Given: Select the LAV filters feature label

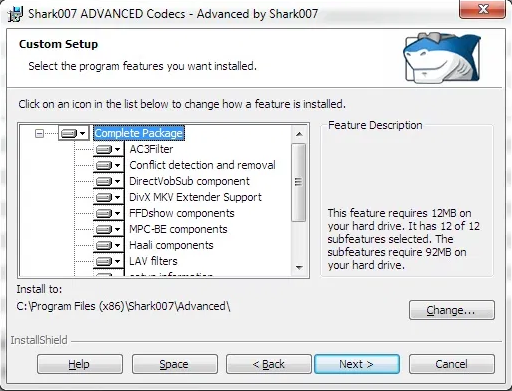Looking at the screenshot, I should pos(153,261).
